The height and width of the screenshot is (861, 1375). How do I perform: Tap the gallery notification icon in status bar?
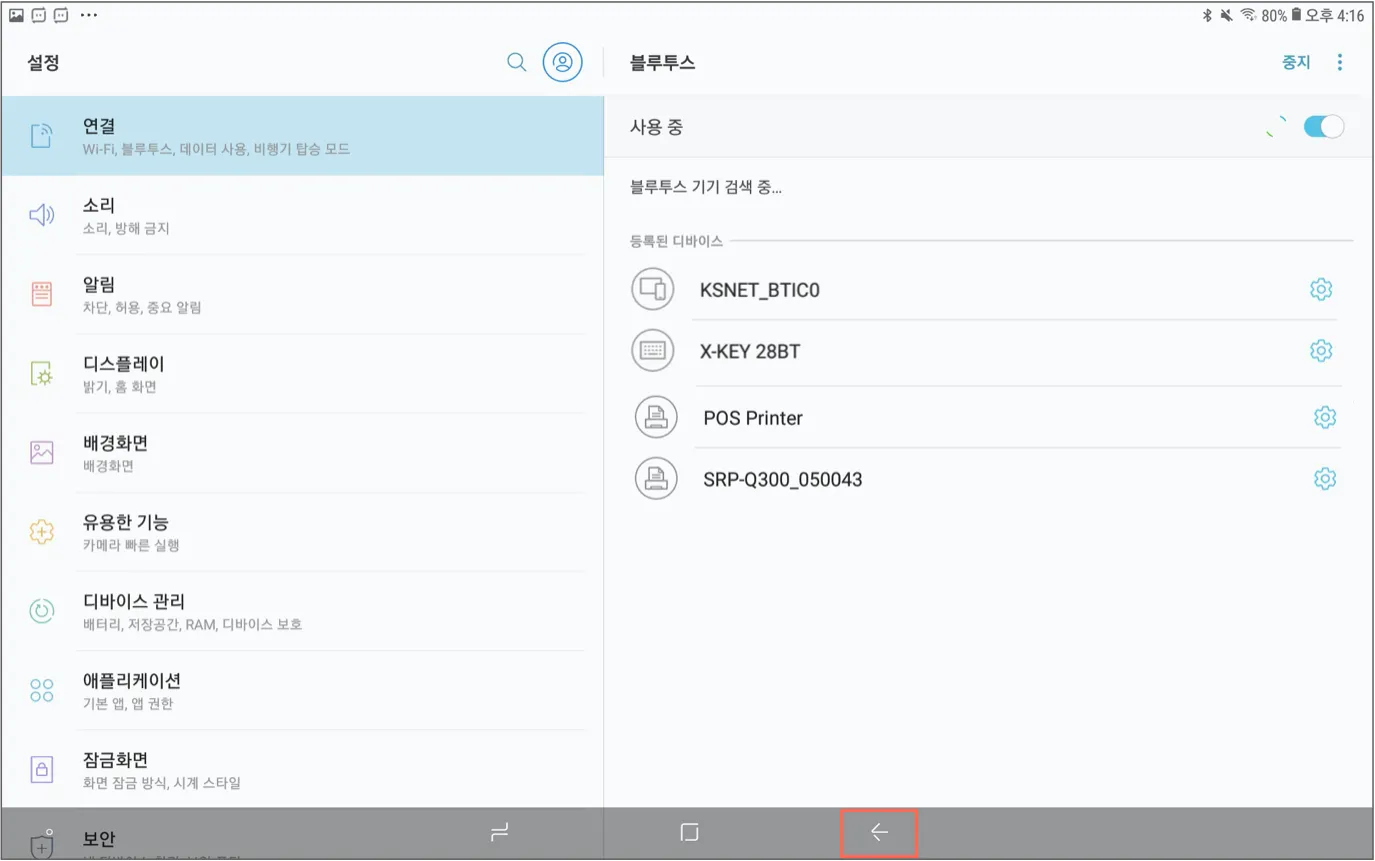tap(17, 15)
